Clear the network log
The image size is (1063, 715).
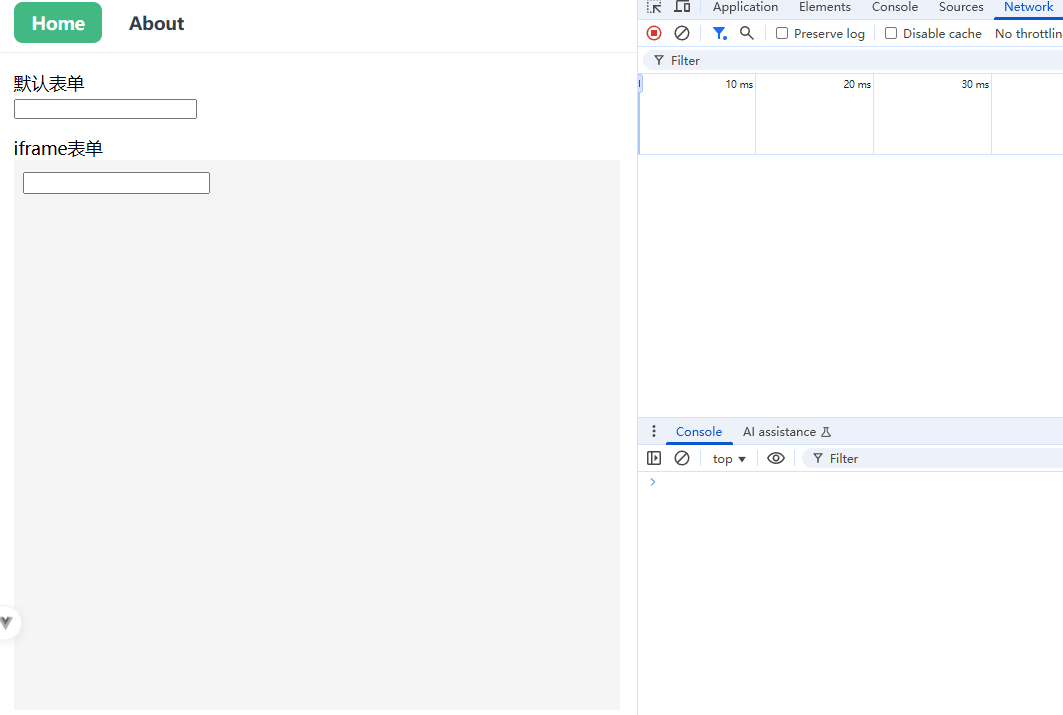(682, 33)
